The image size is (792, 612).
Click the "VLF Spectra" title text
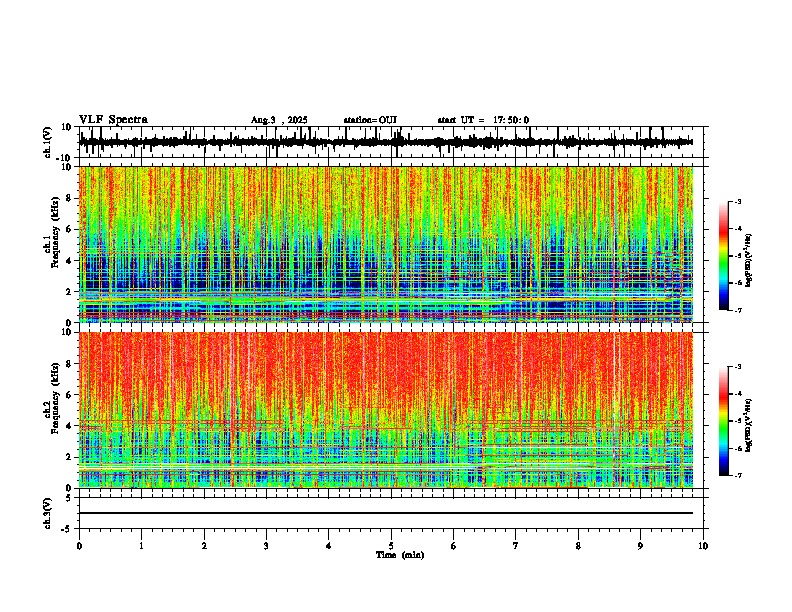(x=113, y=120)
